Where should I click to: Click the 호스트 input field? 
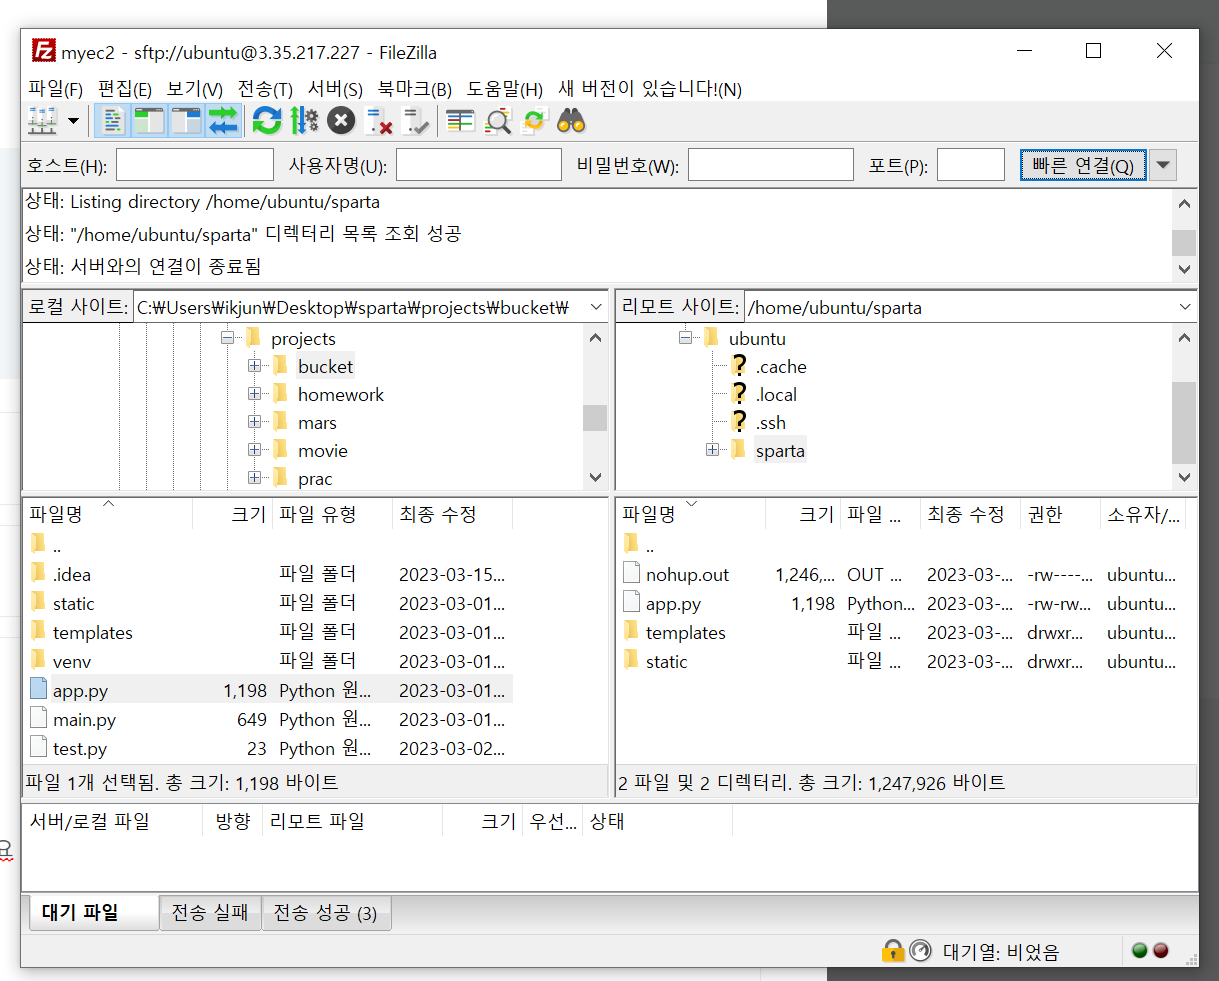(x=195, y=165)
